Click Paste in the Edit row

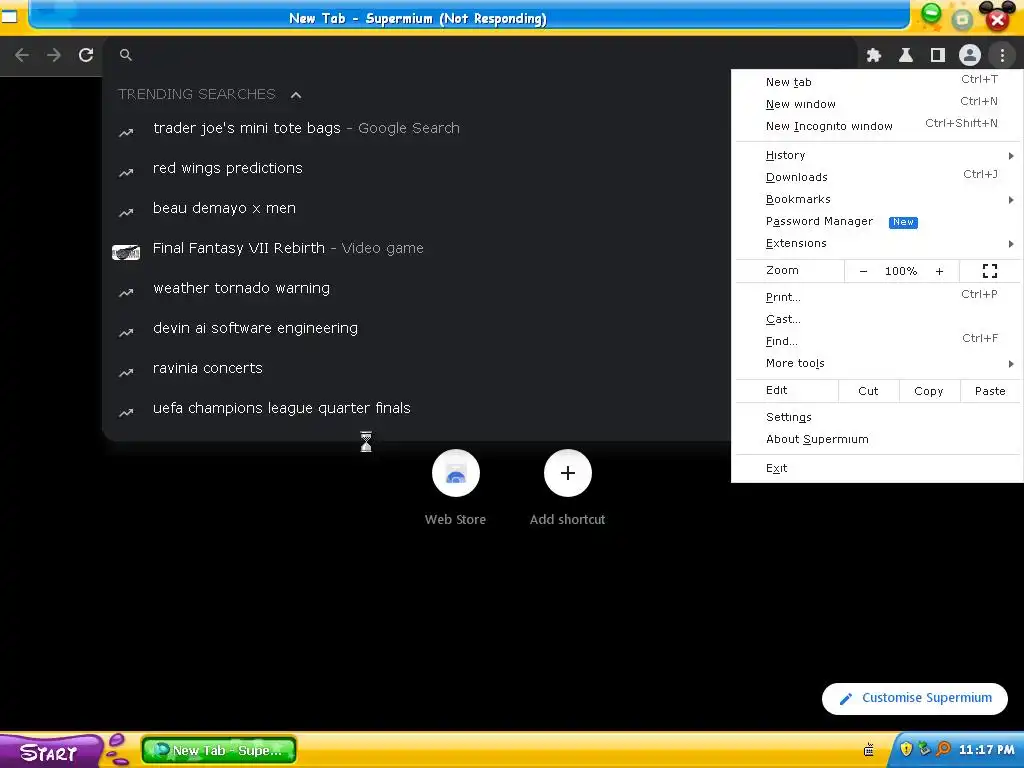coord(989,391)
